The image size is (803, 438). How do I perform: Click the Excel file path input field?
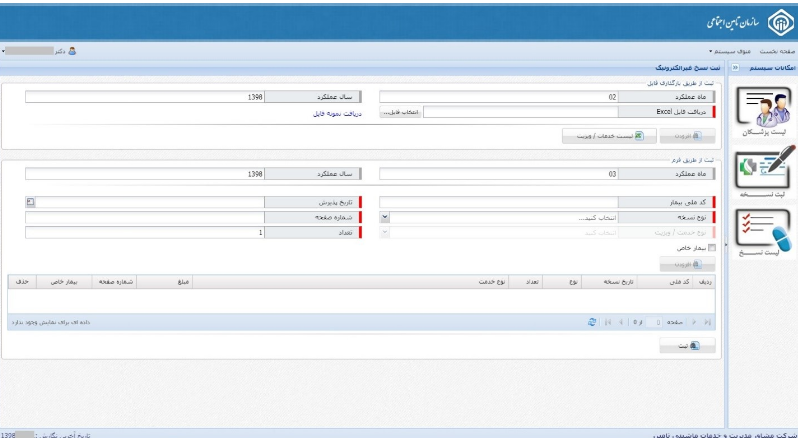tap(520, 112)
